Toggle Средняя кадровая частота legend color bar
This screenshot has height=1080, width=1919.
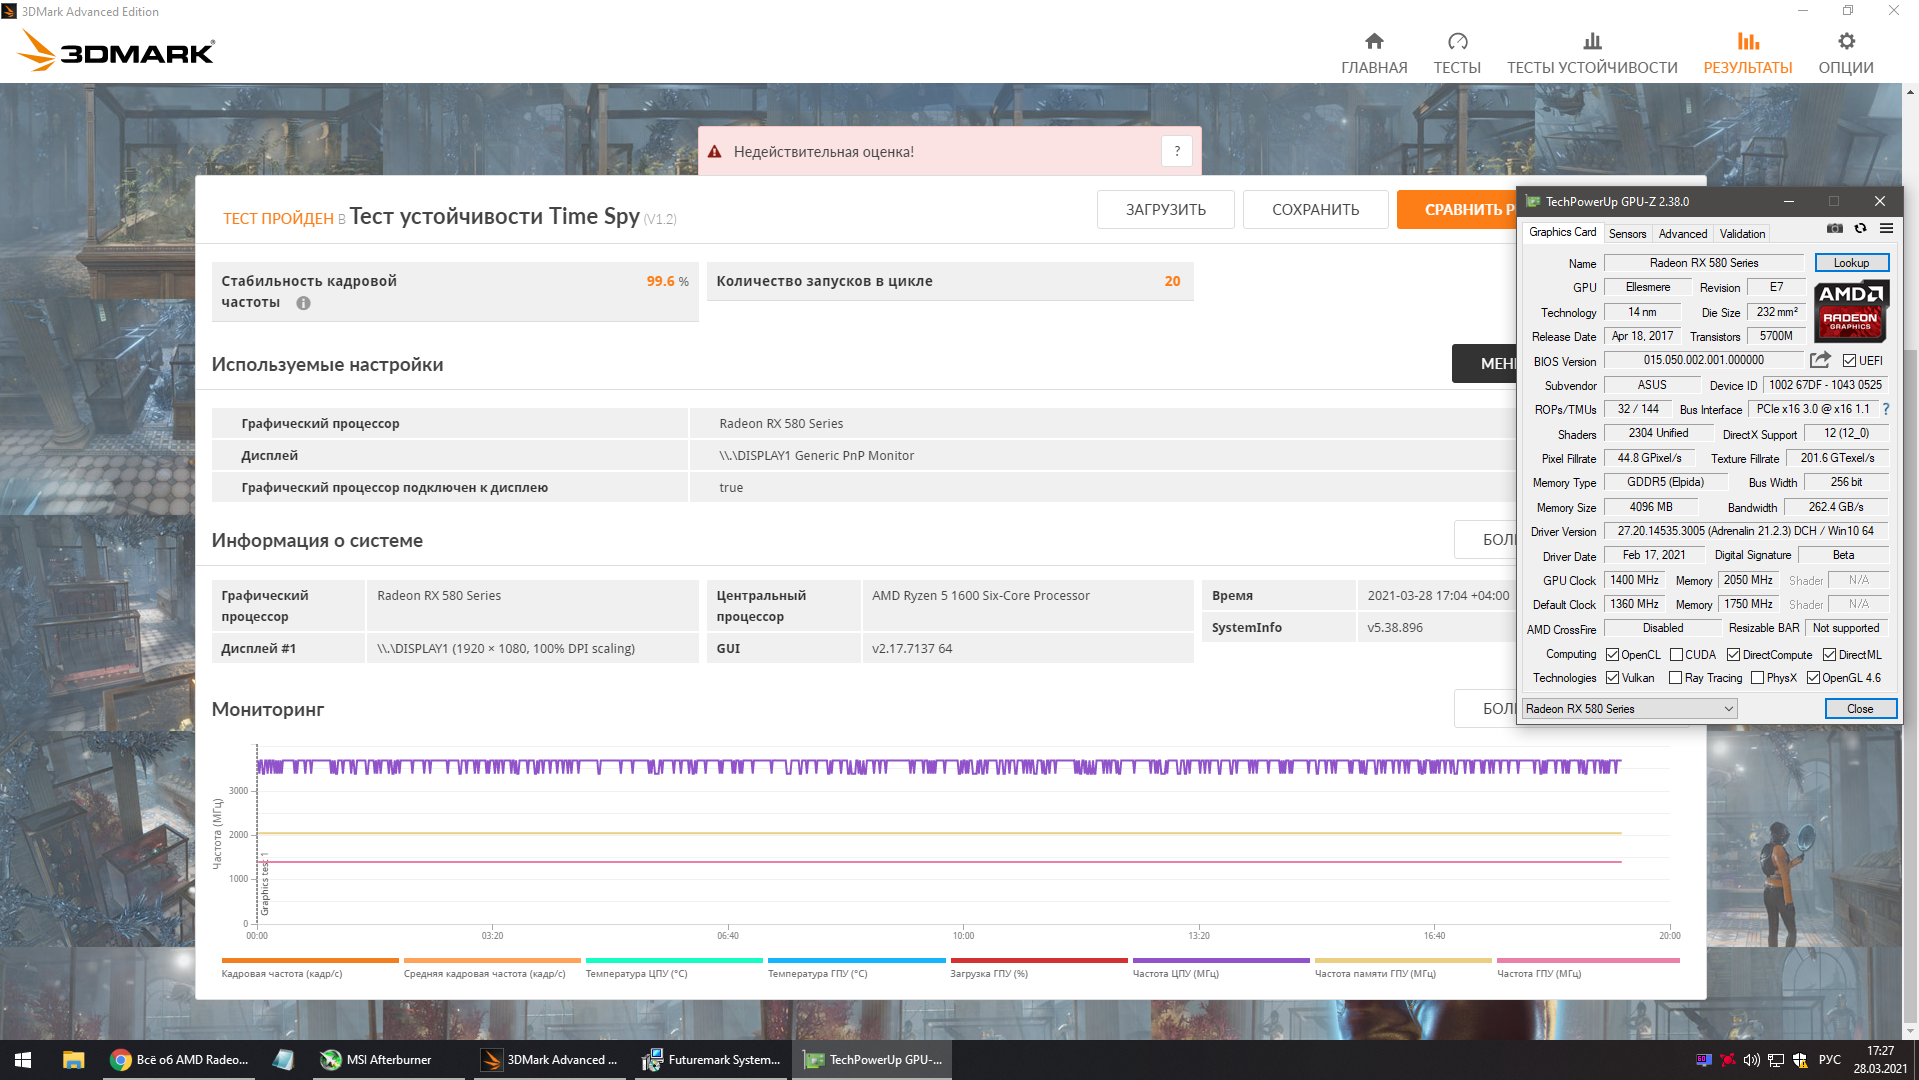[x=492, y=961]
